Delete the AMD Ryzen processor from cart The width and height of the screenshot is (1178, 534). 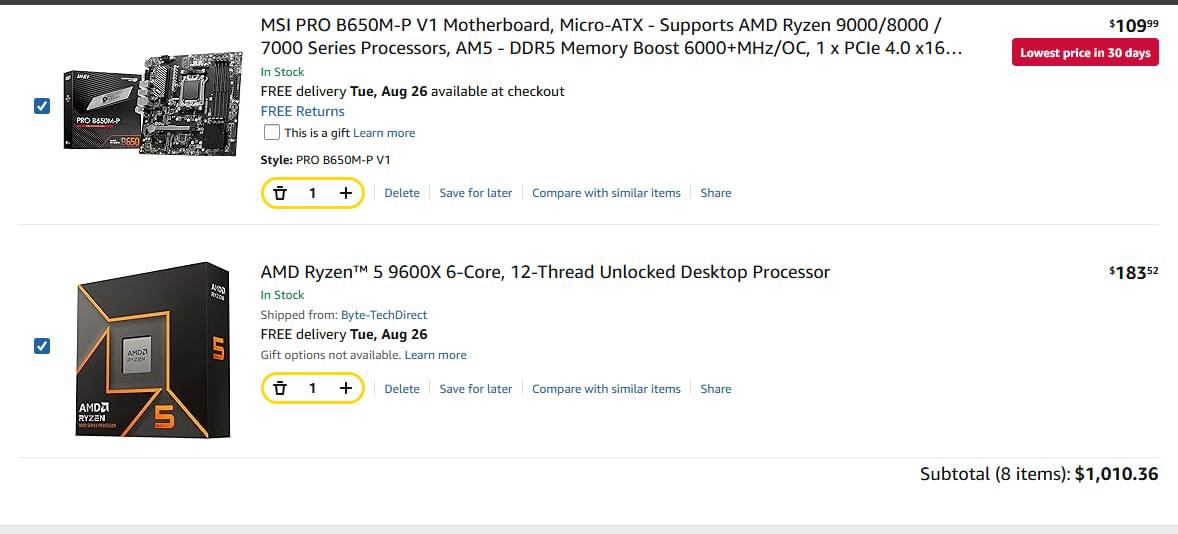click(402, 388)
